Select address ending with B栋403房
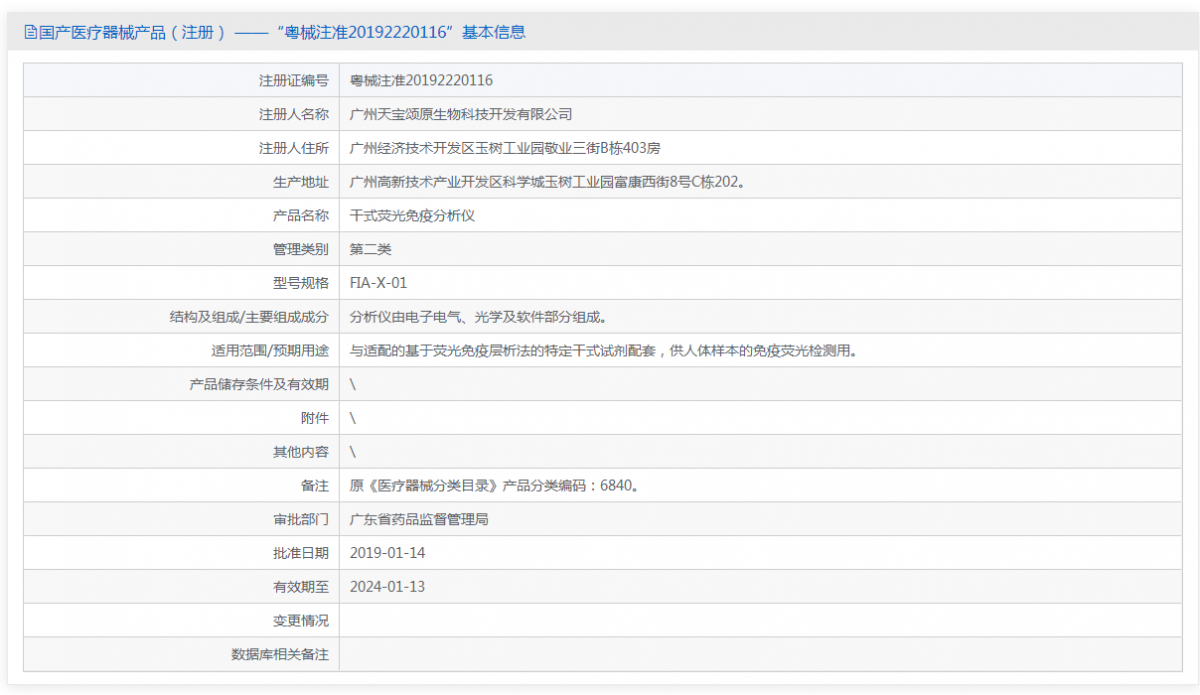The image size is (1200, 695). coord(505,148)
